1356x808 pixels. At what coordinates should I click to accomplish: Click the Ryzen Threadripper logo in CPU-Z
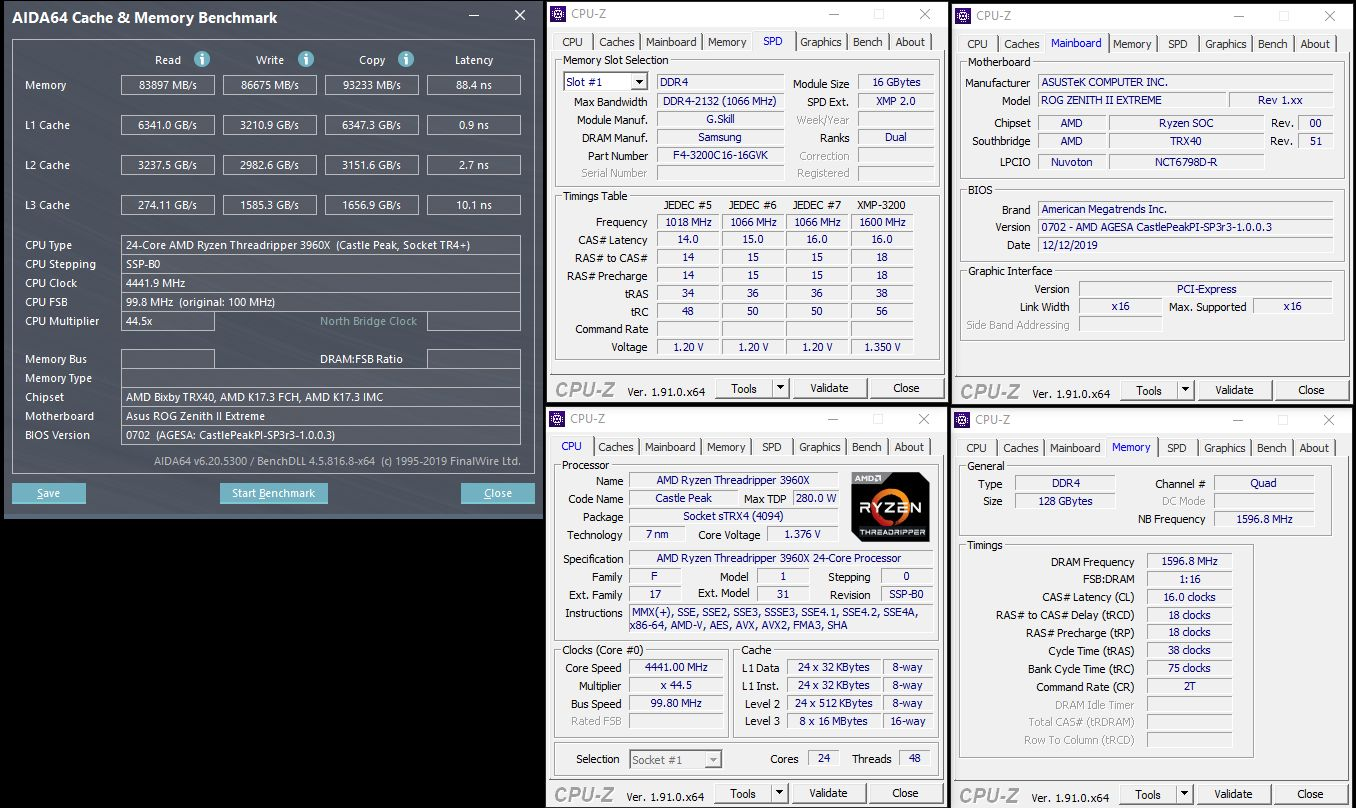click(x=891, y=507)
